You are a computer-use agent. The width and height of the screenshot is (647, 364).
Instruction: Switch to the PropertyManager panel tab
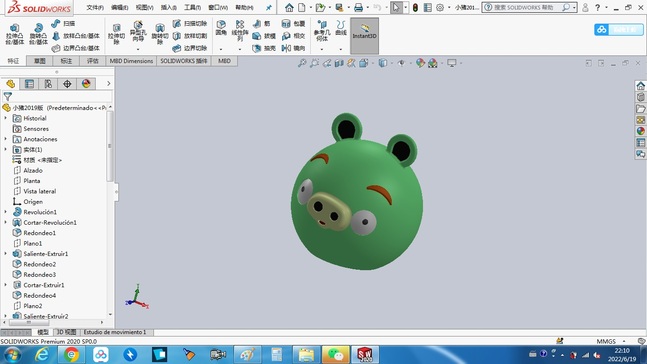pos(29,84)
